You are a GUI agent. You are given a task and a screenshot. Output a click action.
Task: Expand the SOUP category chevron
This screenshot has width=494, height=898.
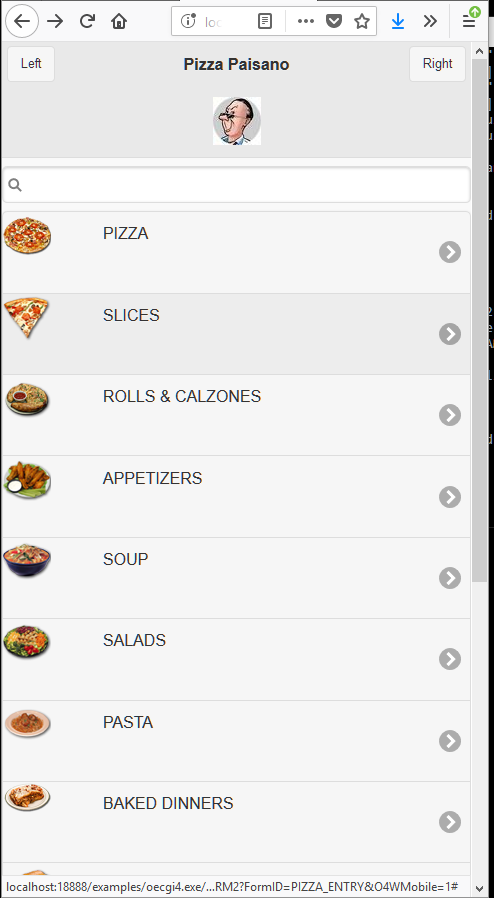pyautogui.click(x=450, y=578)
